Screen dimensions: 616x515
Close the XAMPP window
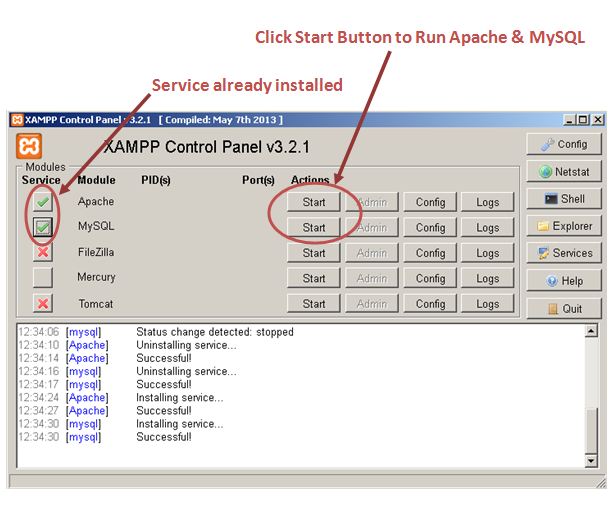[x=598, y=119]
